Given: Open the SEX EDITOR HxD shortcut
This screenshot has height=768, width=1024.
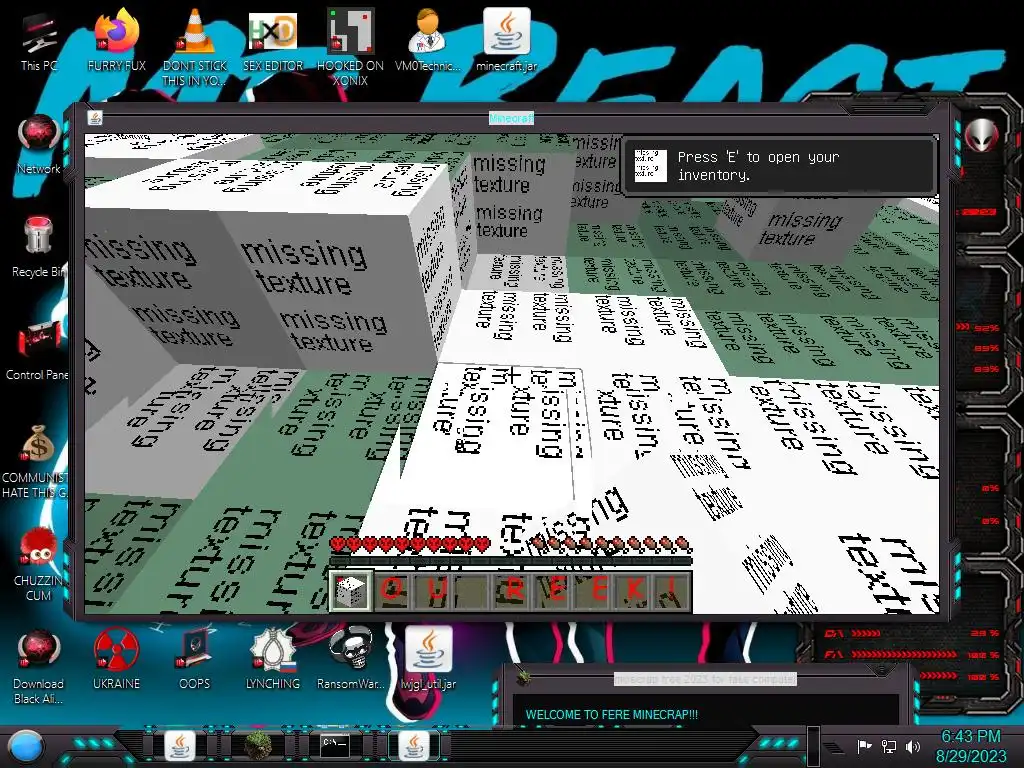Looking at the screenshot, I should (x=273, y=41).
